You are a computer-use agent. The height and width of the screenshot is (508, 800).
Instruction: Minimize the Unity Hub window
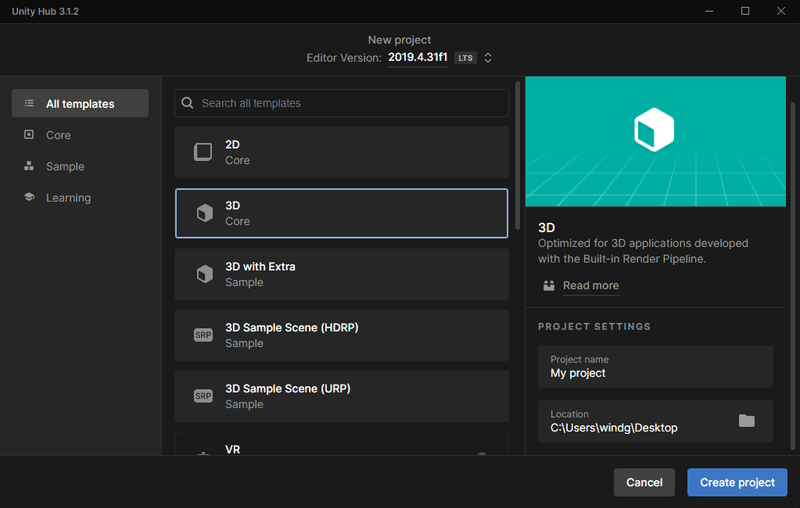(x=709, y=11)
